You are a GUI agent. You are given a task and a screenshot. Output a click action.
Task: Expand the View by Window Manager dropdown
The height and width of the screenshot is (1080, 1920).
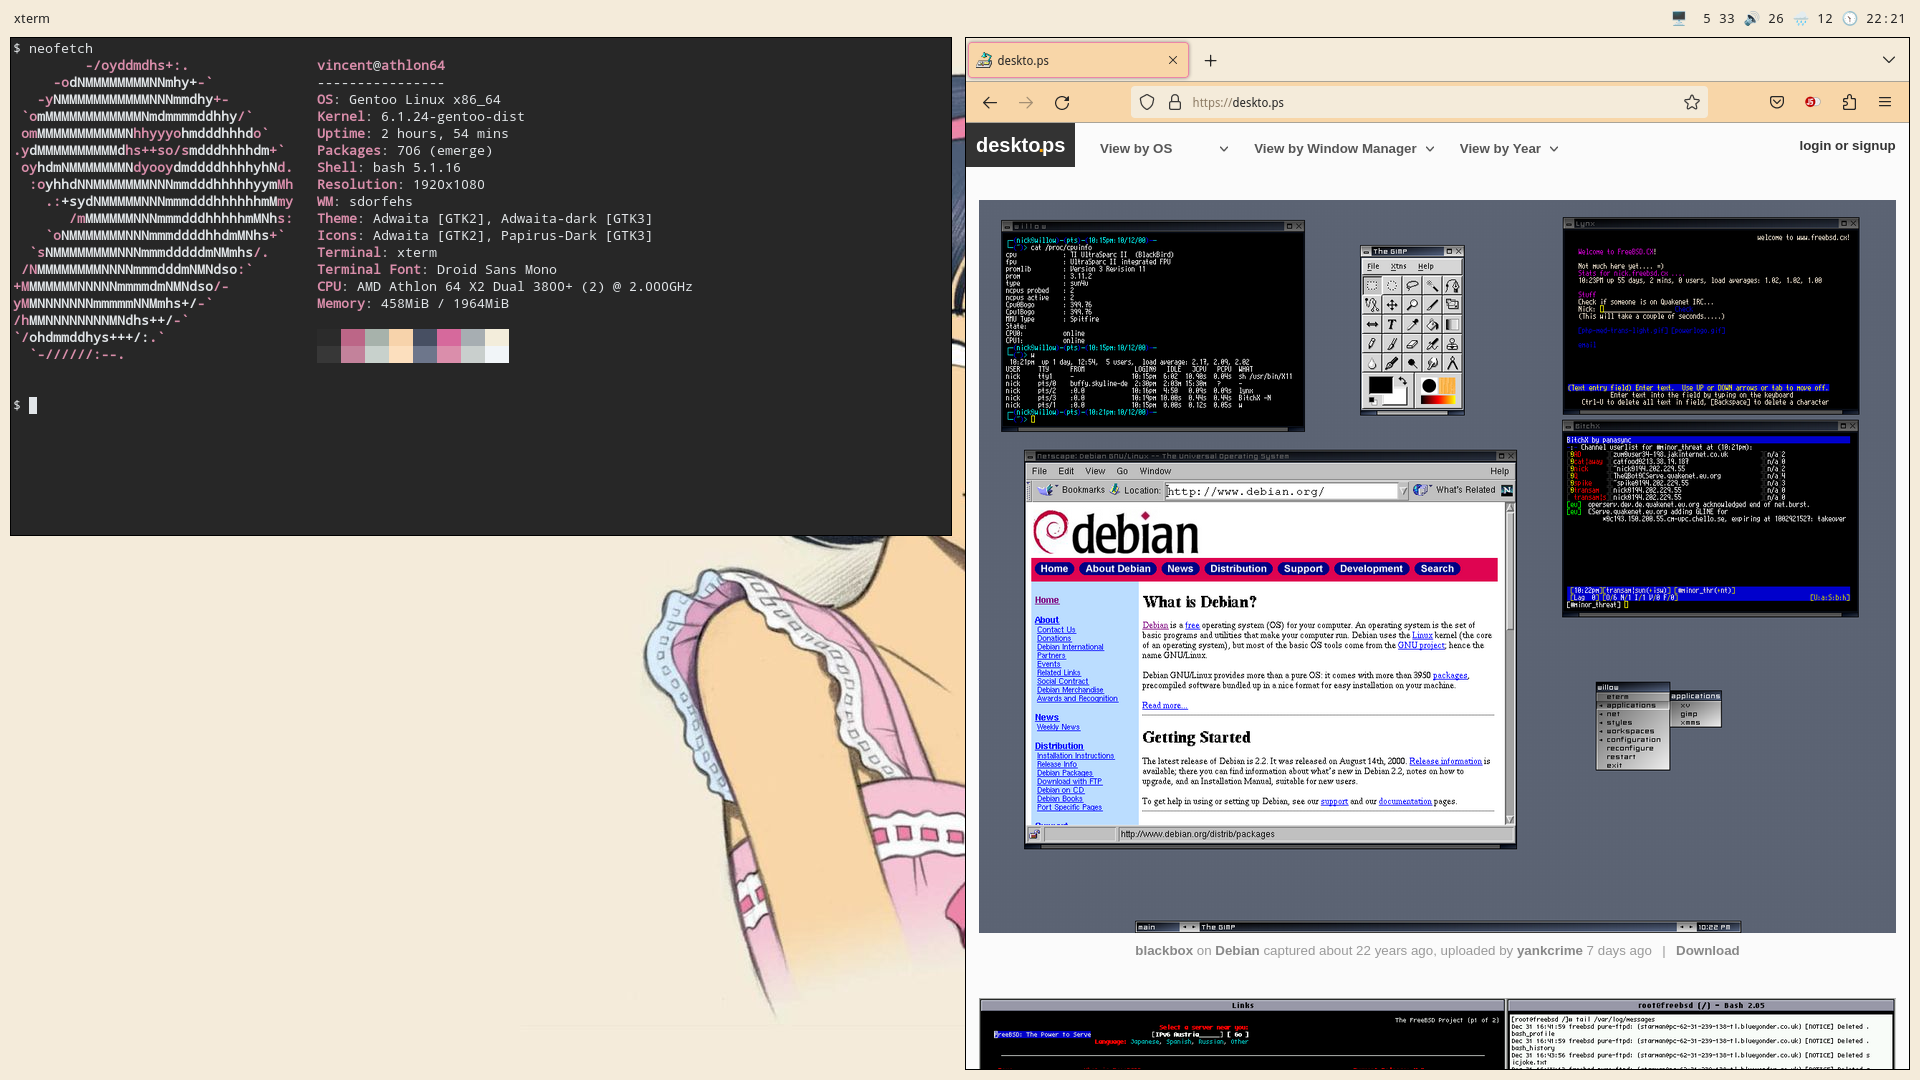click(1343, 149)
